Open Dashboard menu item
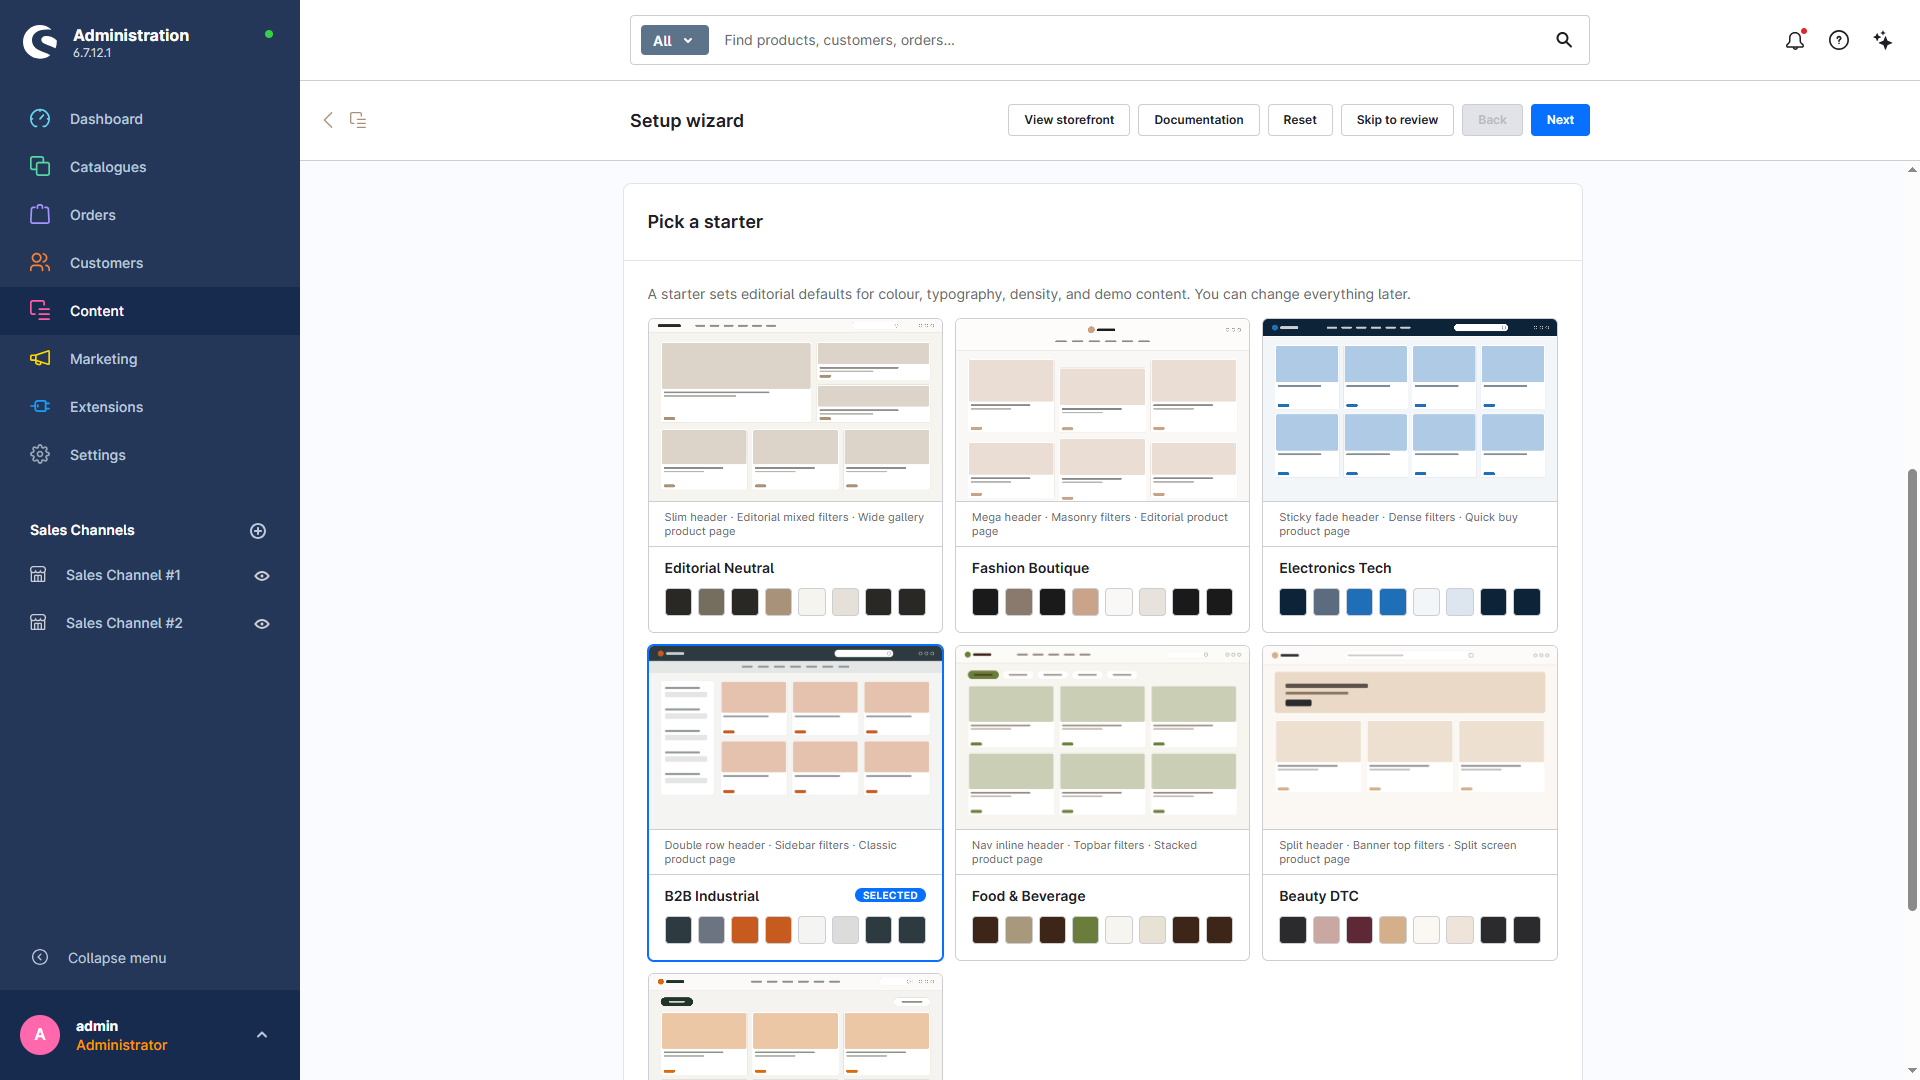This screenshot has height=1080, width=1920. 150,119
